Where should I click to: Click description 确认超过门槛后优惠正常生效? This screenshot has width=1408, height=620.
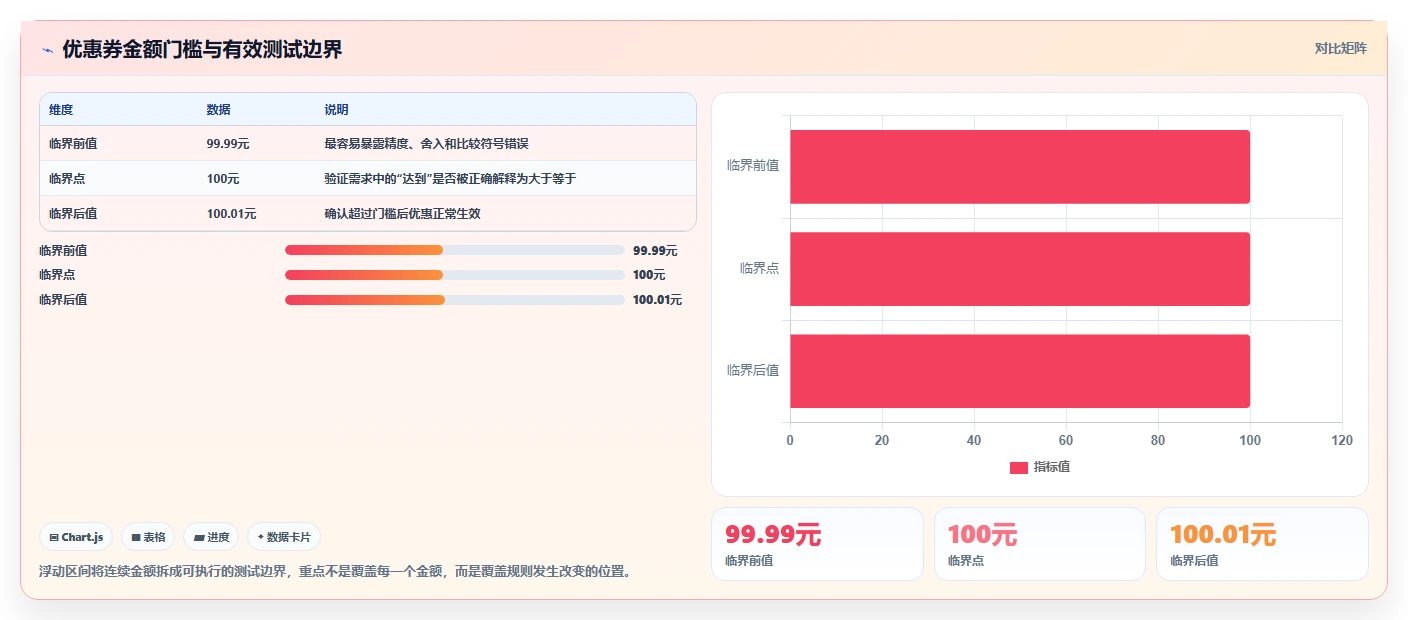click(x=402, y=213)
